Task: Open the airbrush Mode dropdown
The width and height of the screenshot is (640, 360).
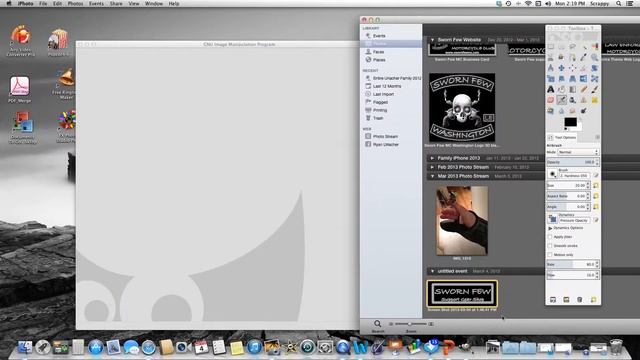Action: click(578, 152)
